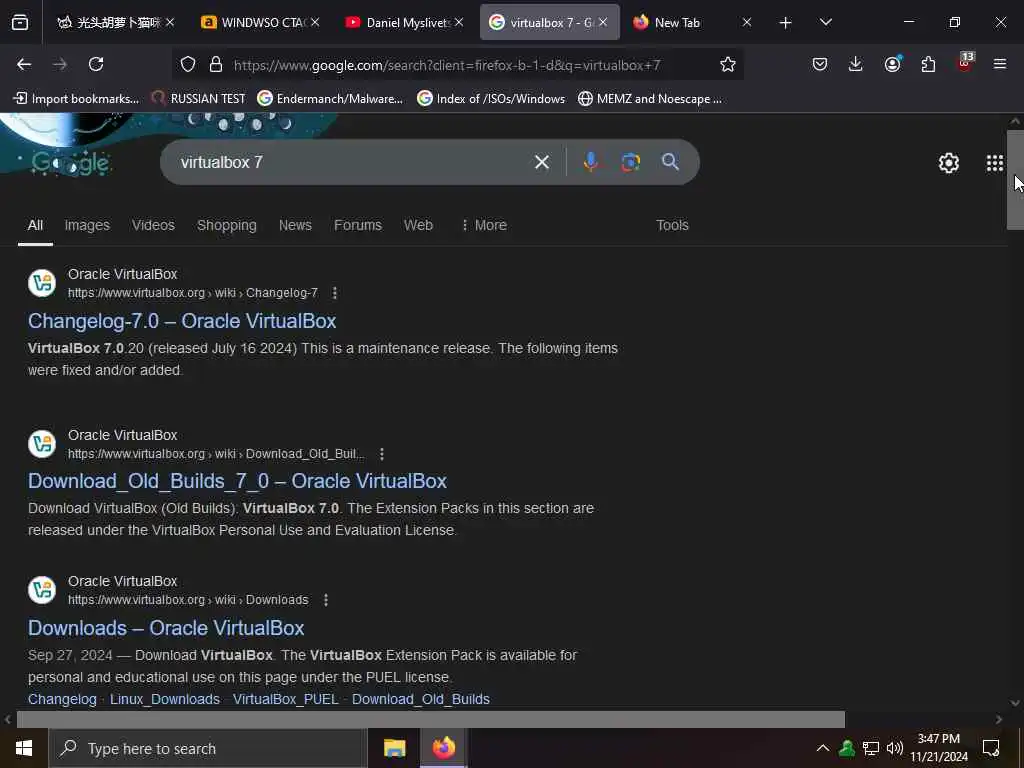Image resolution: width=1024 pixels, height=768 pixels.
Task: Click the Google search text field
Action: coord(353,162)
